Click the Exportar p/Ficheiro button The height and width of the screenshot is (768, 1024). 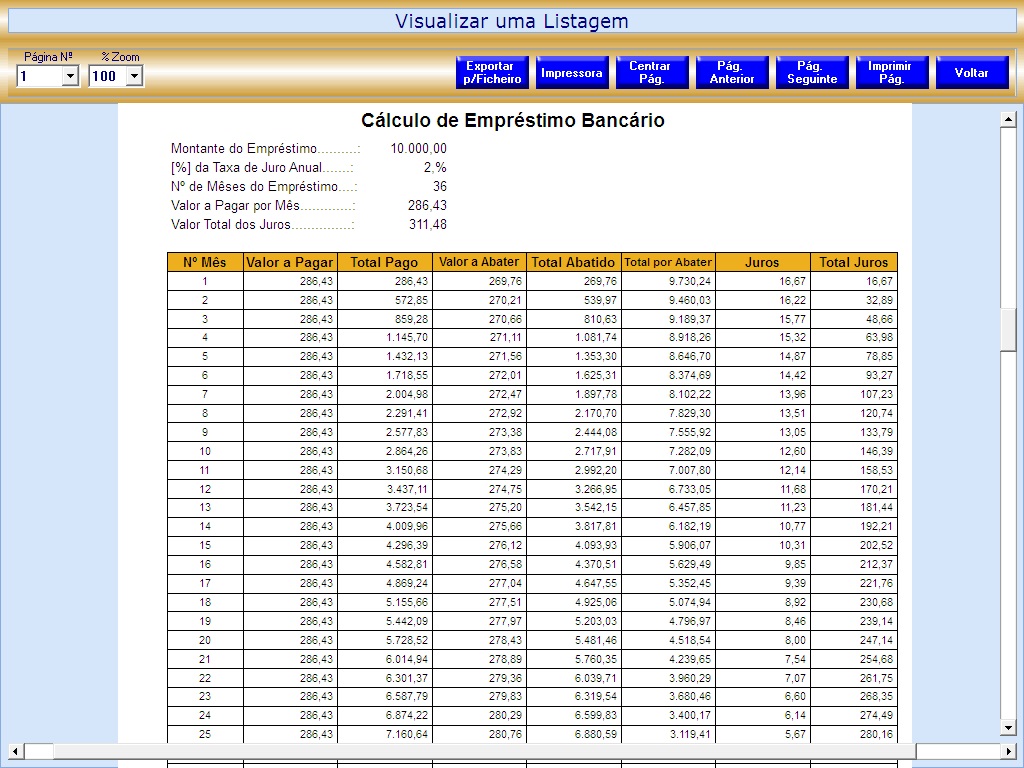coord(492,72)
